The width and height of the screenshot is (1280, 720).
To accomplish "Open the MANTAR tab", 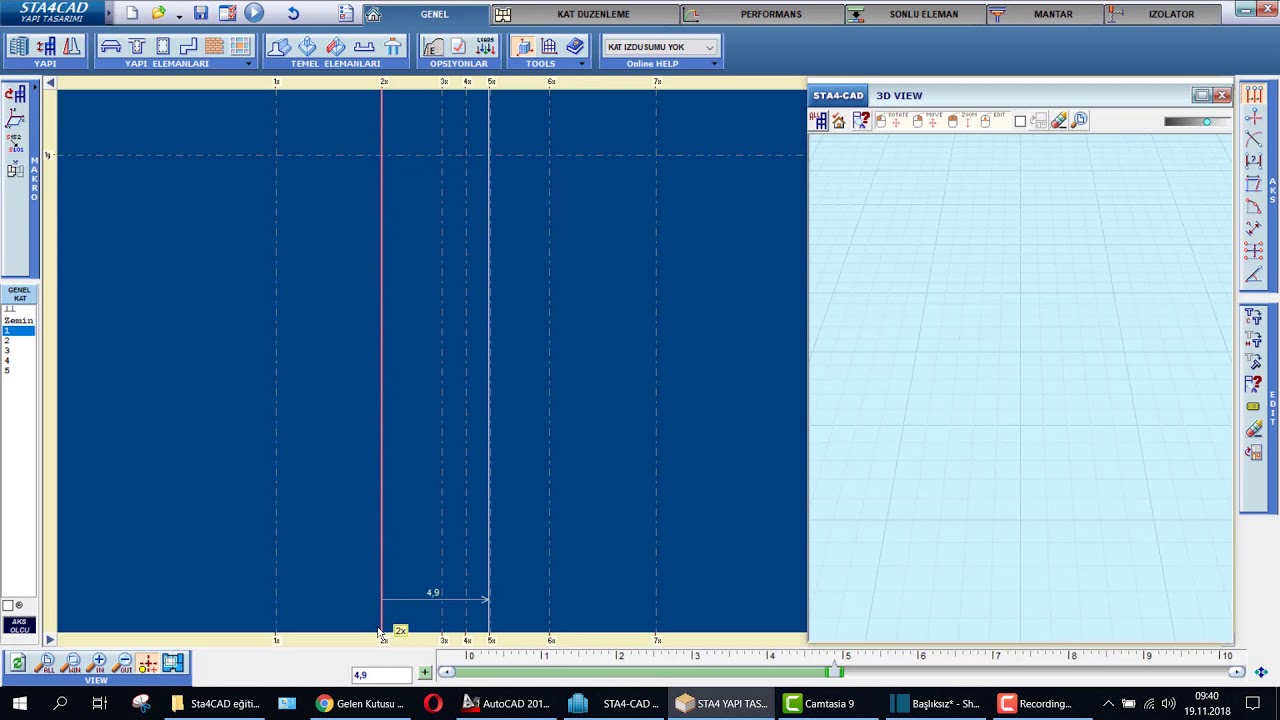I will pos(1053,14).
